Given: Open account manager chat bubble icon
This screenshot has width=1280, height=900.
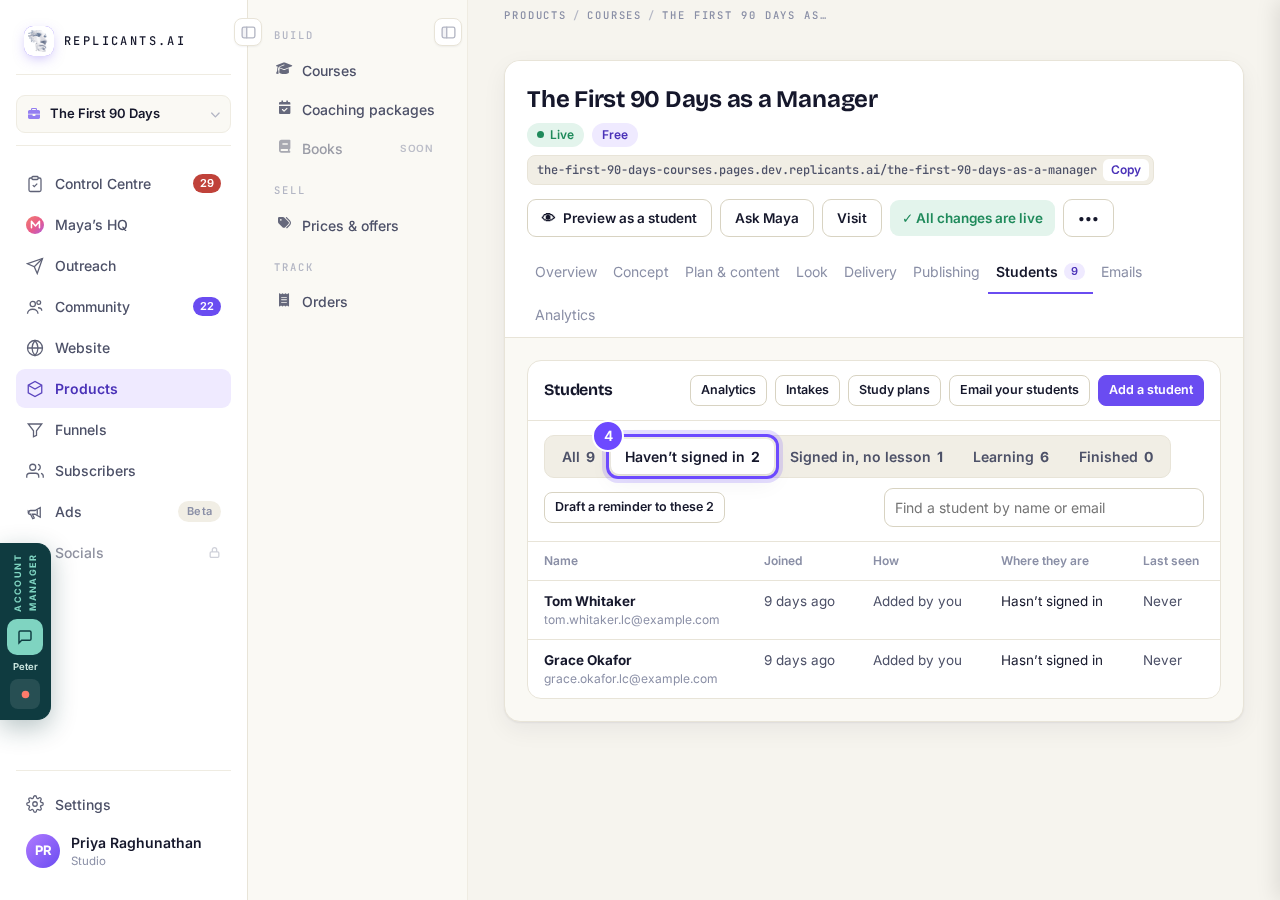Looking at the screenshot, I should click(25, 637).
